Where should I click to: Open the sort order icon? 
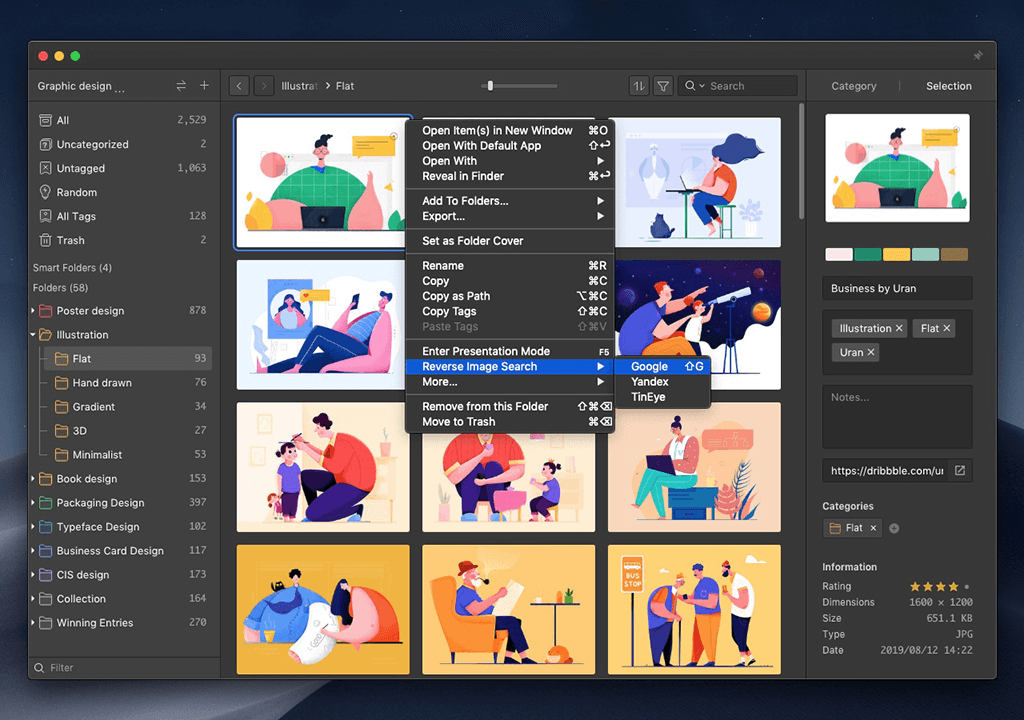638,86
